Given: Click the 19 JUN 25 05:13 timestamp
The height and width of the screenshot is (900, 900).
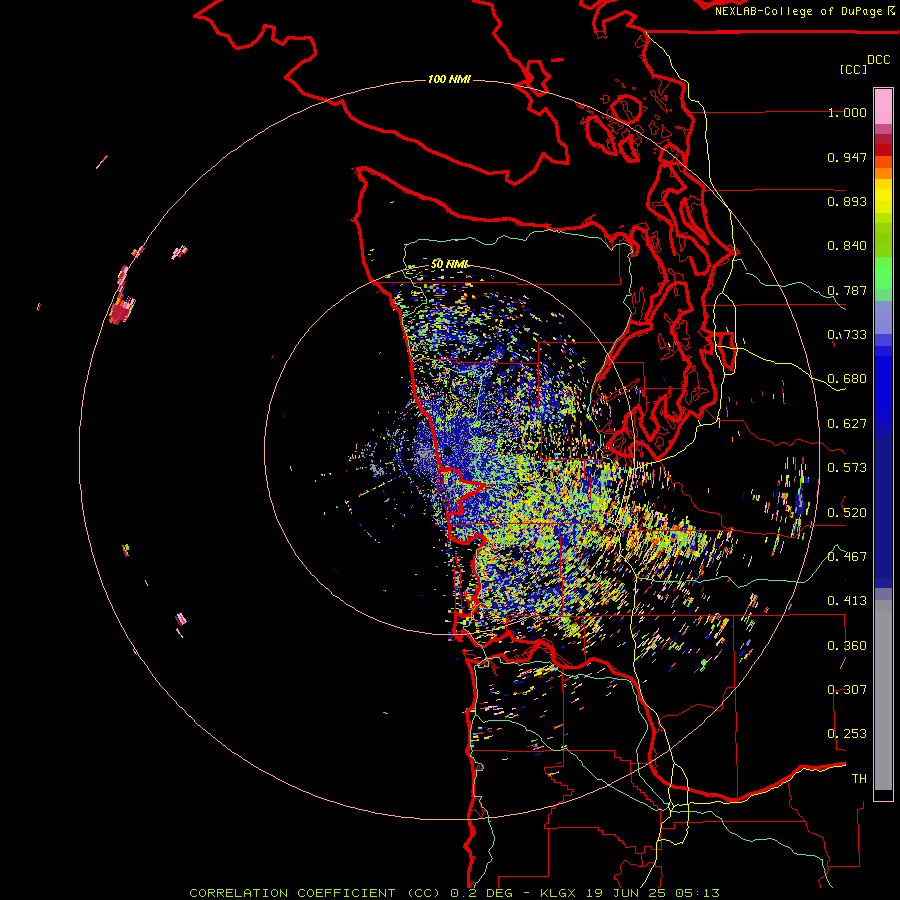Looking at the screenshot, I should pyautogui.click(x=653, y=893).
